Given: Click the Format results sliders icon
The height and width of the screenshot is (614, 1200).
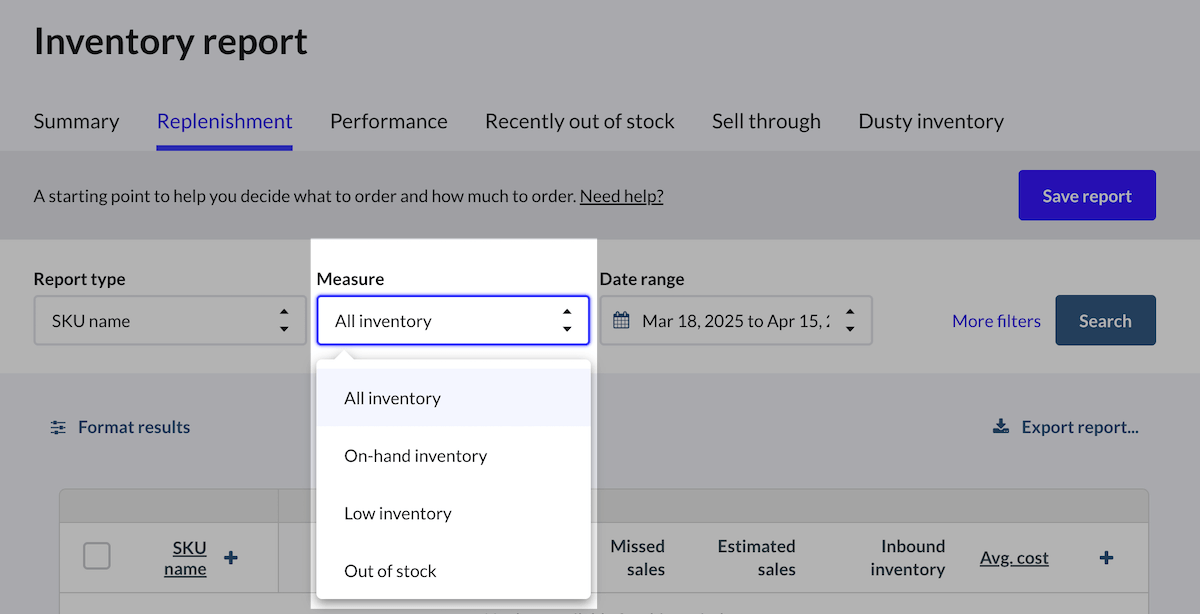Looking at the screenshot, I should [x=59, y=428].
